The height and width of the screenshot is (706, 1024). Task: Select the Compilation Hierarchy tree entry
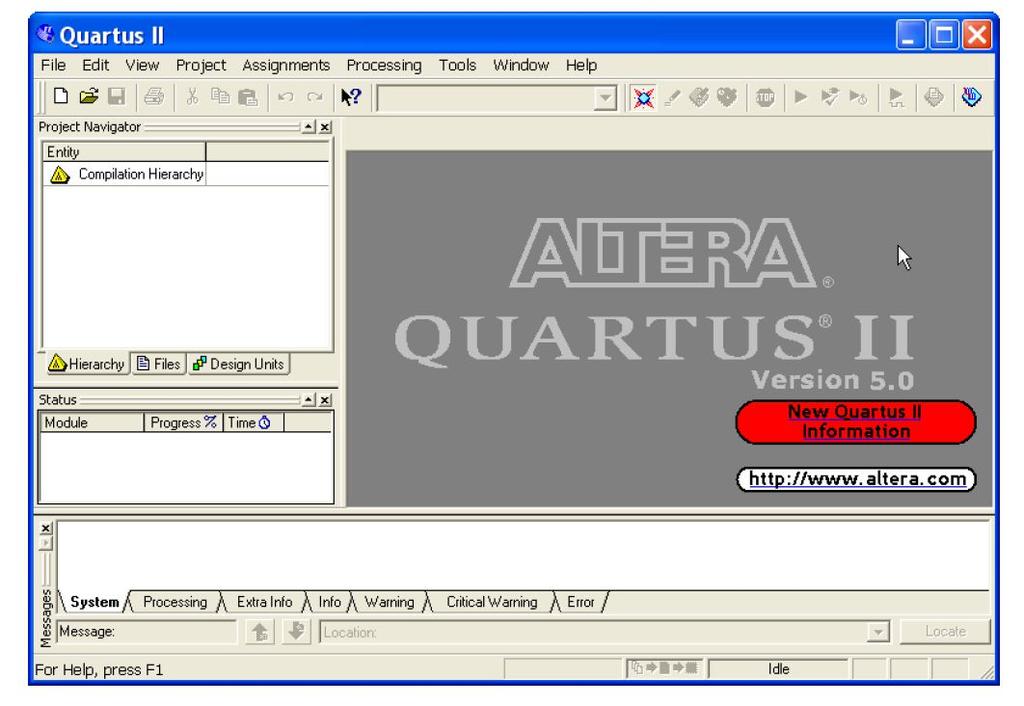pos(141,174)
